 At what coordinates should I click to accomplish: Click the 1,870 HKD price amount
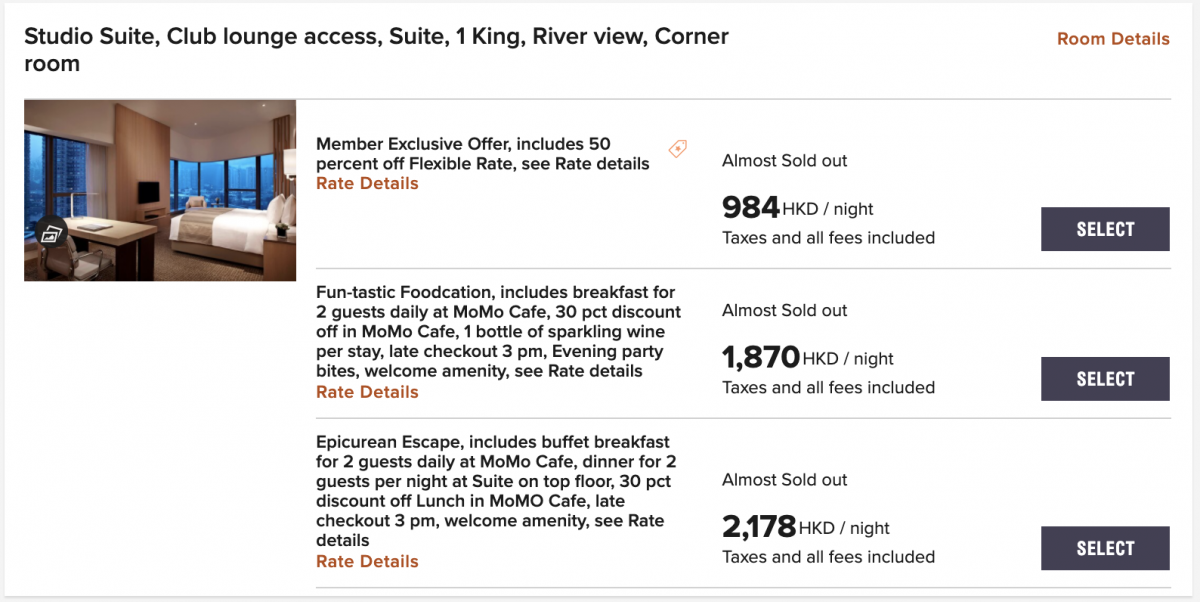click(761, 358)
